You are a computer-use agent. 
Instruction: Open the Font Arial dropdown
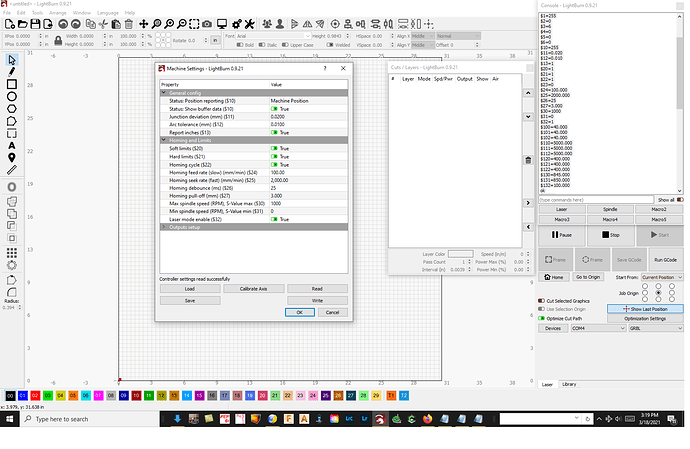click(273, 36)
